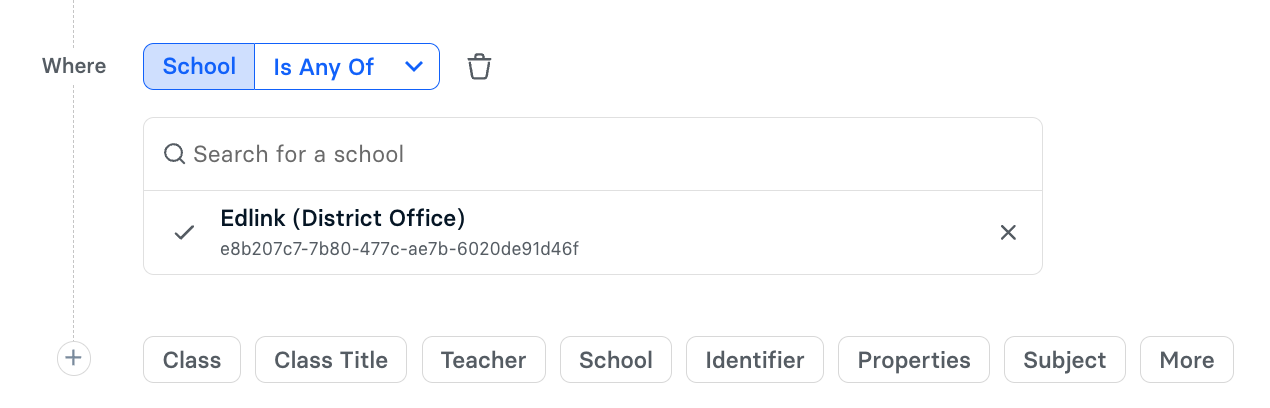1270x408 pixels.
Task: Focus the Search for a school field
Action: point(593,154)
